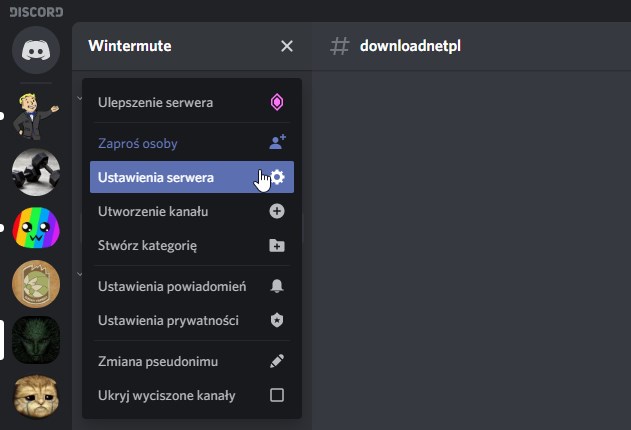Screen dimensions: 631x430
Task: Click the notification bell icon
Action: 277,286
